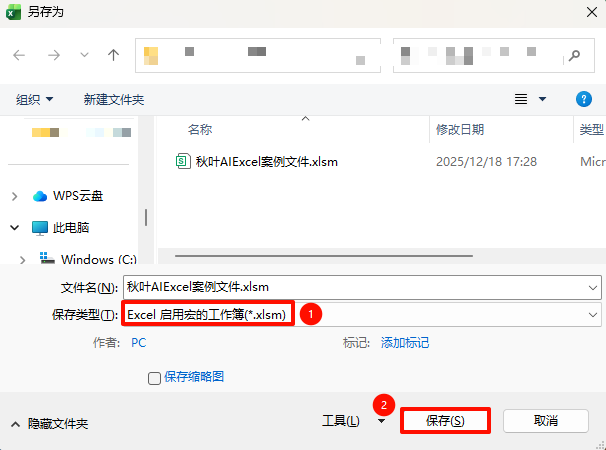This screenshot has width=606, height=450.
Task: Open the 组织 menu
Action: (34, 99)
